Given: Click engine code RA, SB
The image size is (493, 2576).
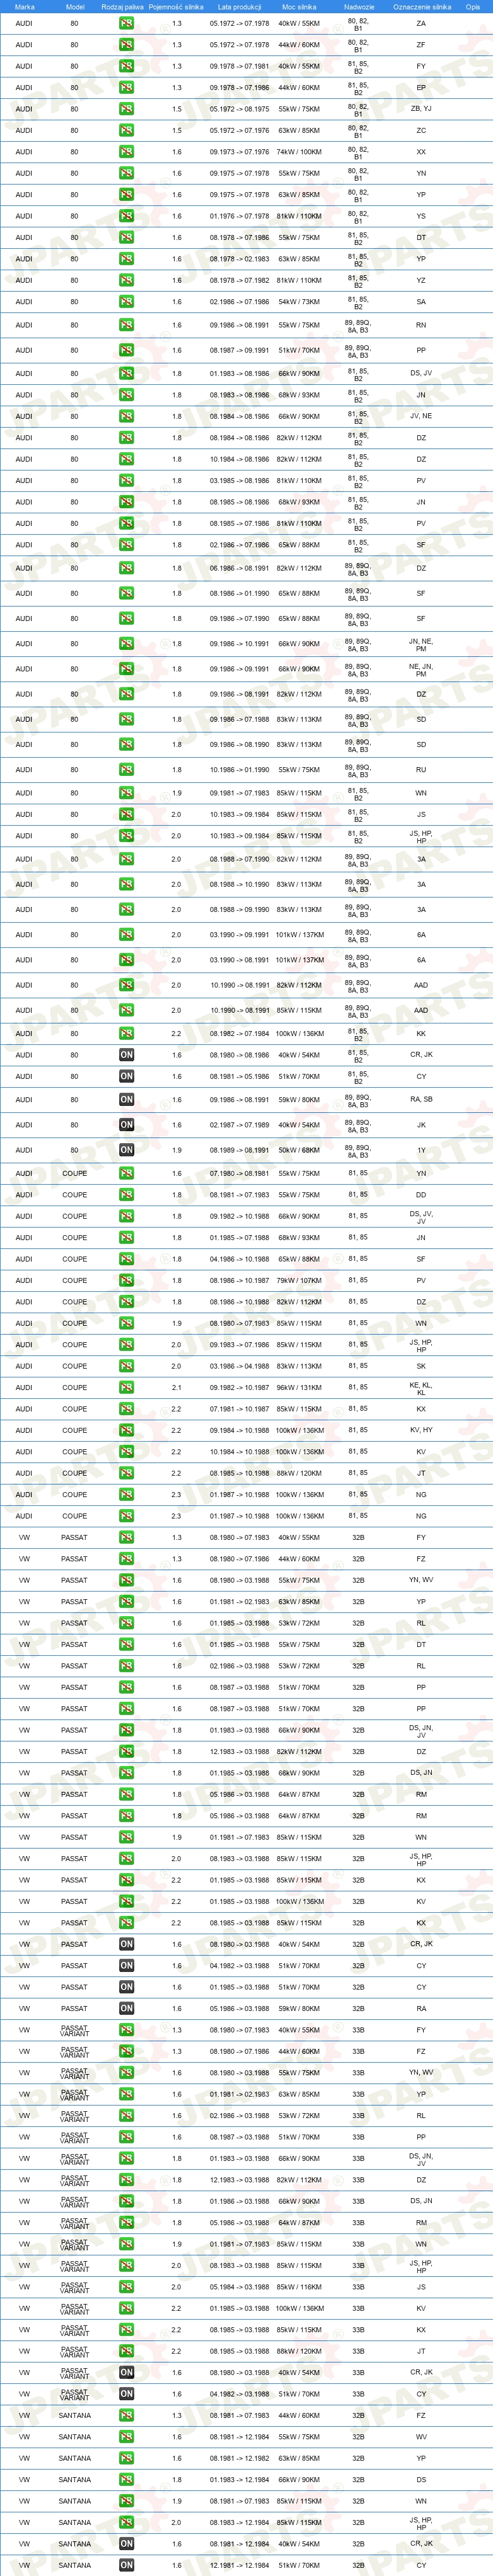Looking at the screenshot, I should click(x=421, y=1100).
